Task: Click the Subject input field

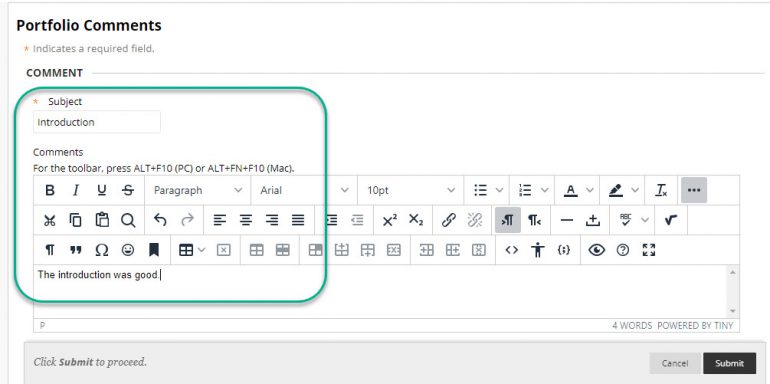Action: 97,122
